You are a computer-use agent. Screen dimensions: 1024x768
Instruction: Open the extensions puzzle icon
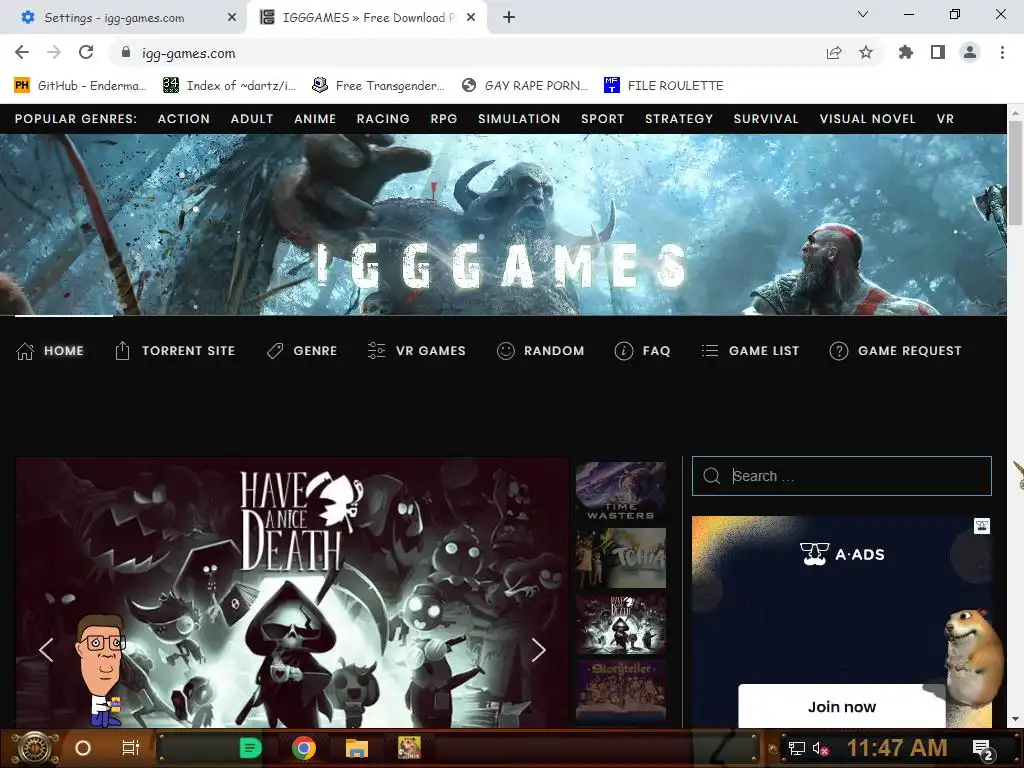906,52
